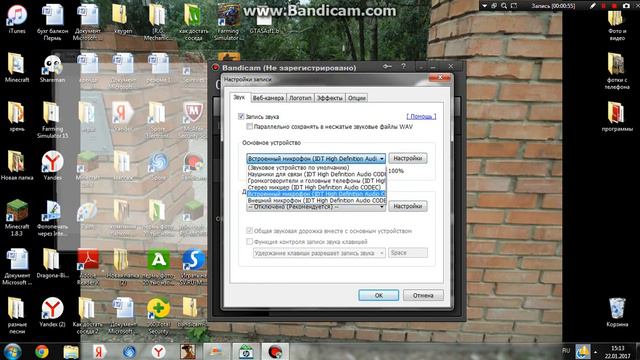
Task: Toggle Общая звуковая дорожка checkbox
Action: click(x=249, y=231)
